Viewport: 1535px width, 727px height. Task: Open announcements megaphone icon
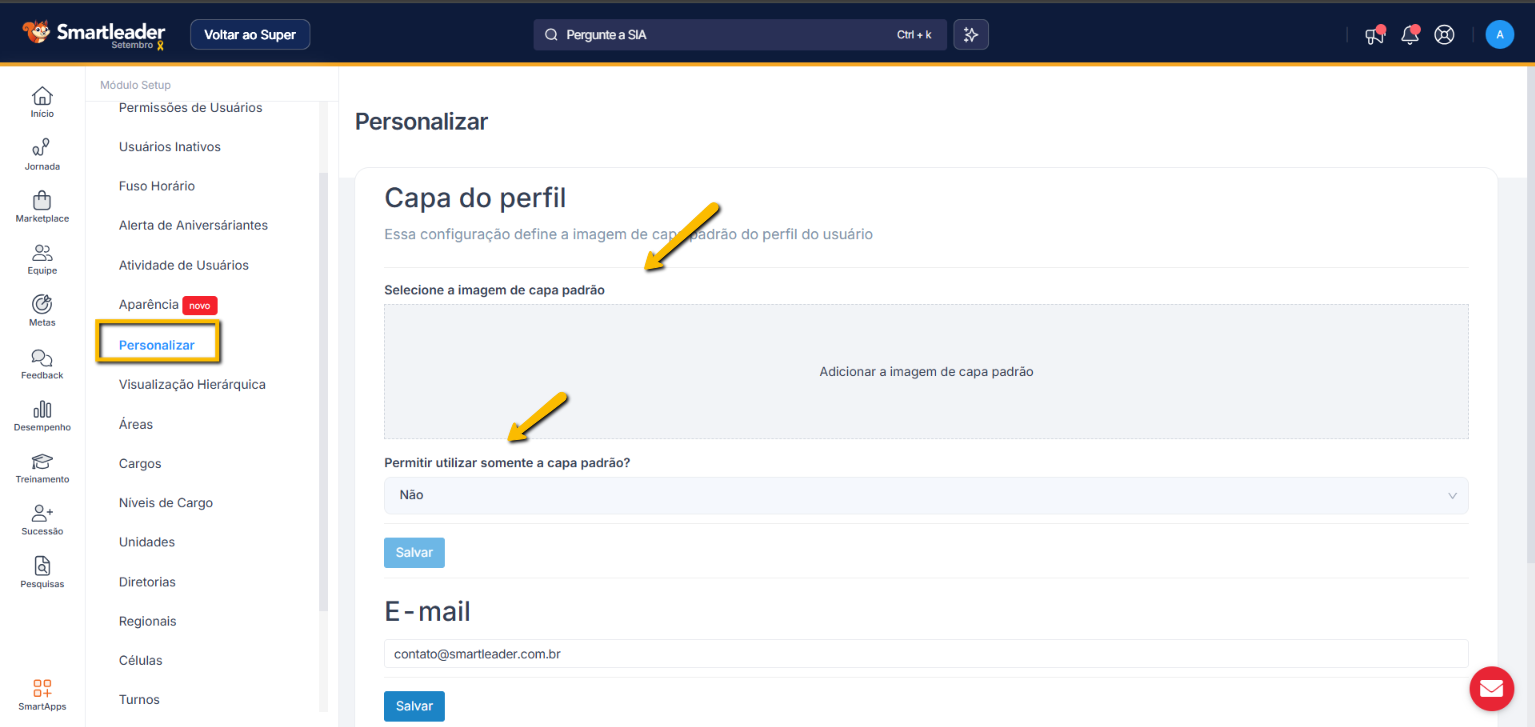(x=1375, y=35)
